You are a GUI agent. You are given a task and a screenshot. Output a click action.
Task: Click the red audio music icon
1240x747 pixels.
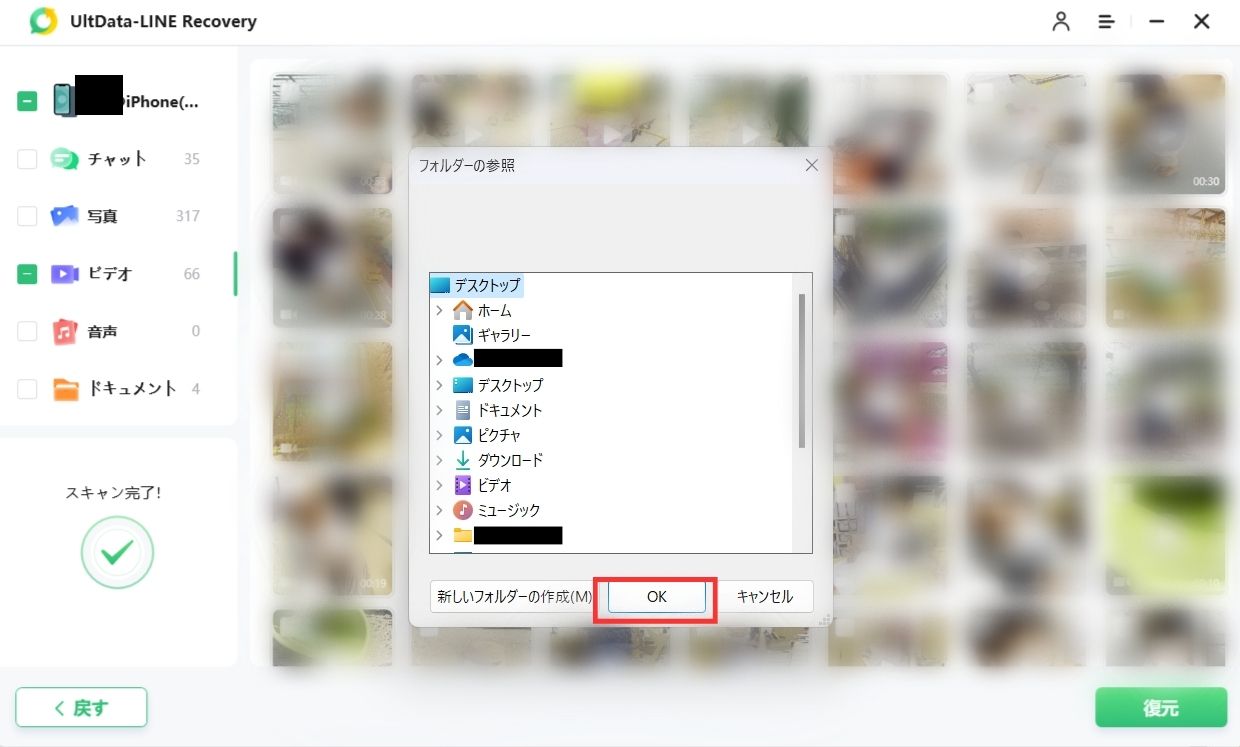click(64, 331)
